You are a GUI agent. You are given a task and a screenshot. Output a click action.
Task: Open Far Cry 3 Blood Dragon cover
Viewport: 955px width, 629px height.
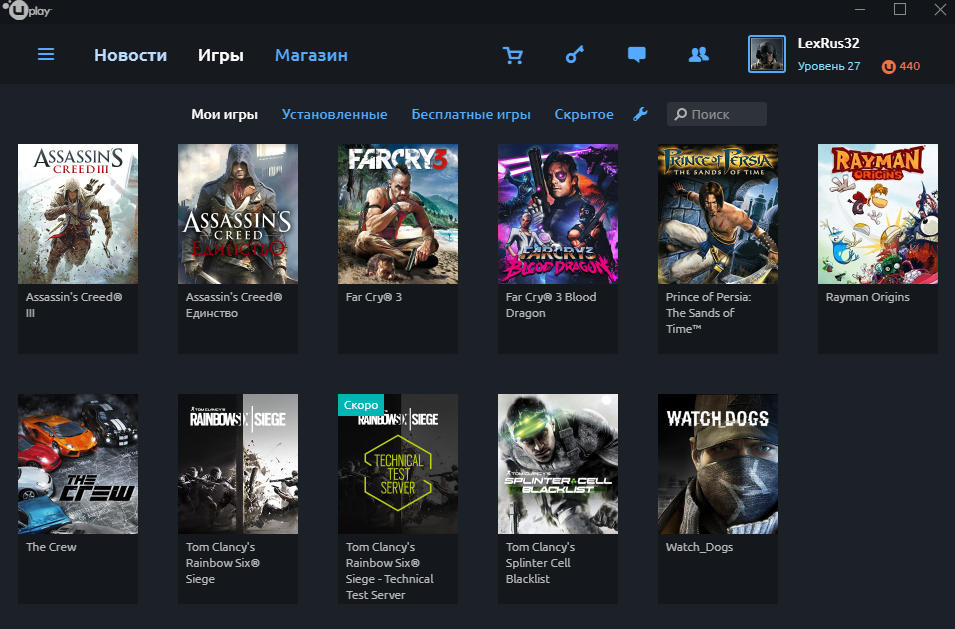pyautogui.click(x=558, y=214)
